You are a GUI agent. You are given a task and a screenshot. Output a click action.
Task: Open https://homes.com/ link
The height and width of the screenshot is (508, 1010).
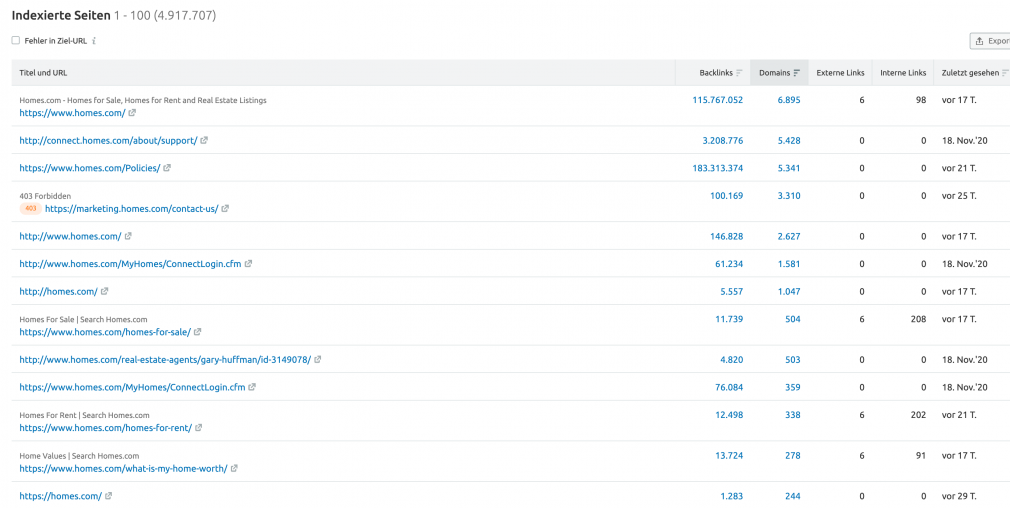click(x=61, y=496)
